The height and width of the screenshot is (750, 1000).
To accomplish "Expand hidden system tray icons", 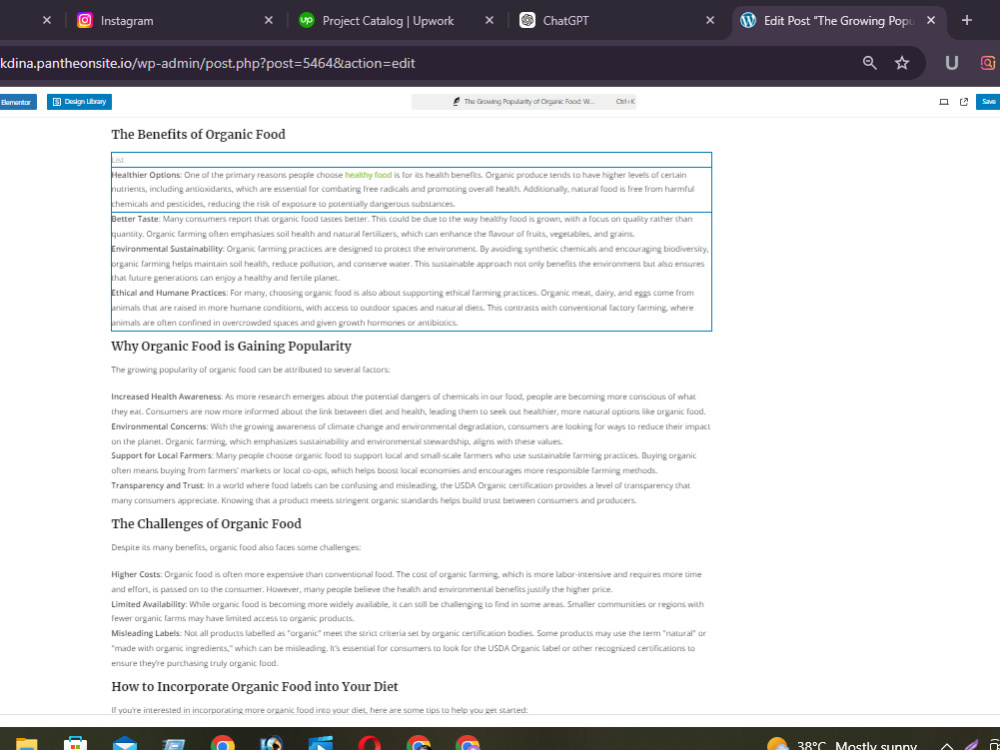I will tap(947, 746).
